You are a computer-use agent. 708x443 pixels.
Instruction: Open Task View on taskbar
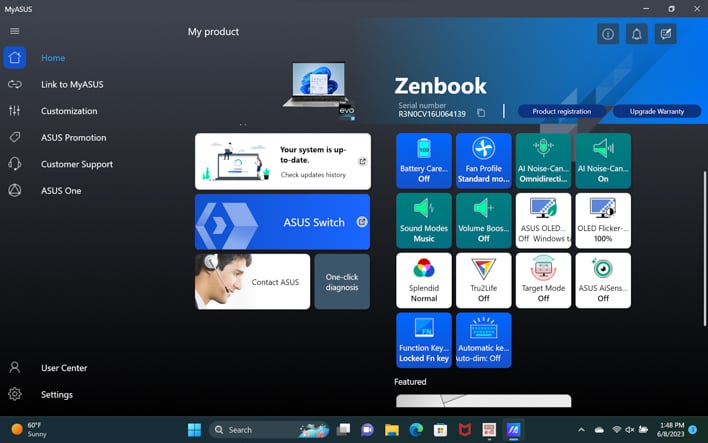[x=343, y=430]
